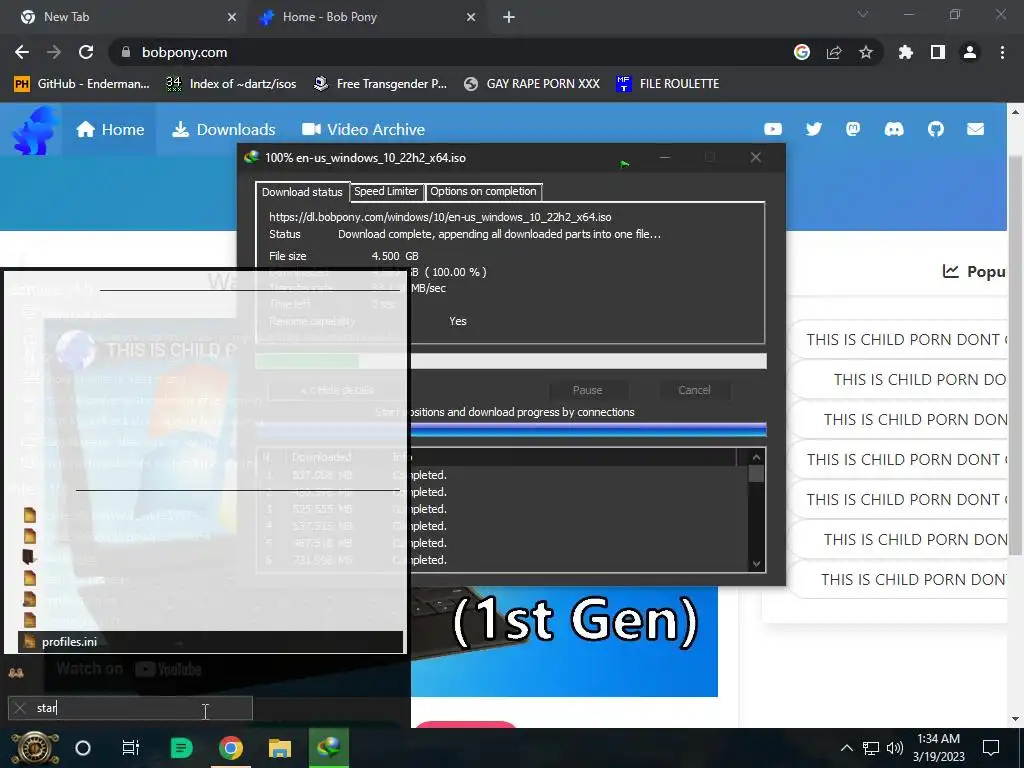Close the Home - Bob Pony tab
Image resolution: width=1024 pixels, height=768 pixels.
pyautogui.click(x=471, y=17)
